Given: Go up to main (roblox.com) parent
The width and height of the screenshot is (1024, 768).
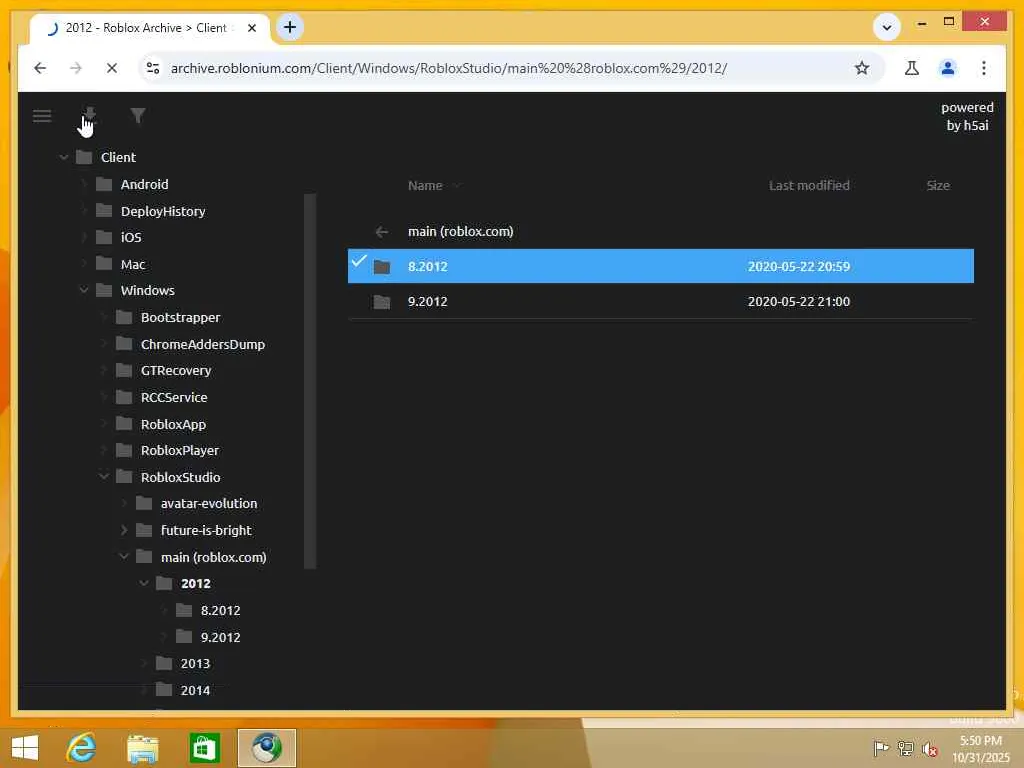Looking at the screenshot, I should [460, 231].
